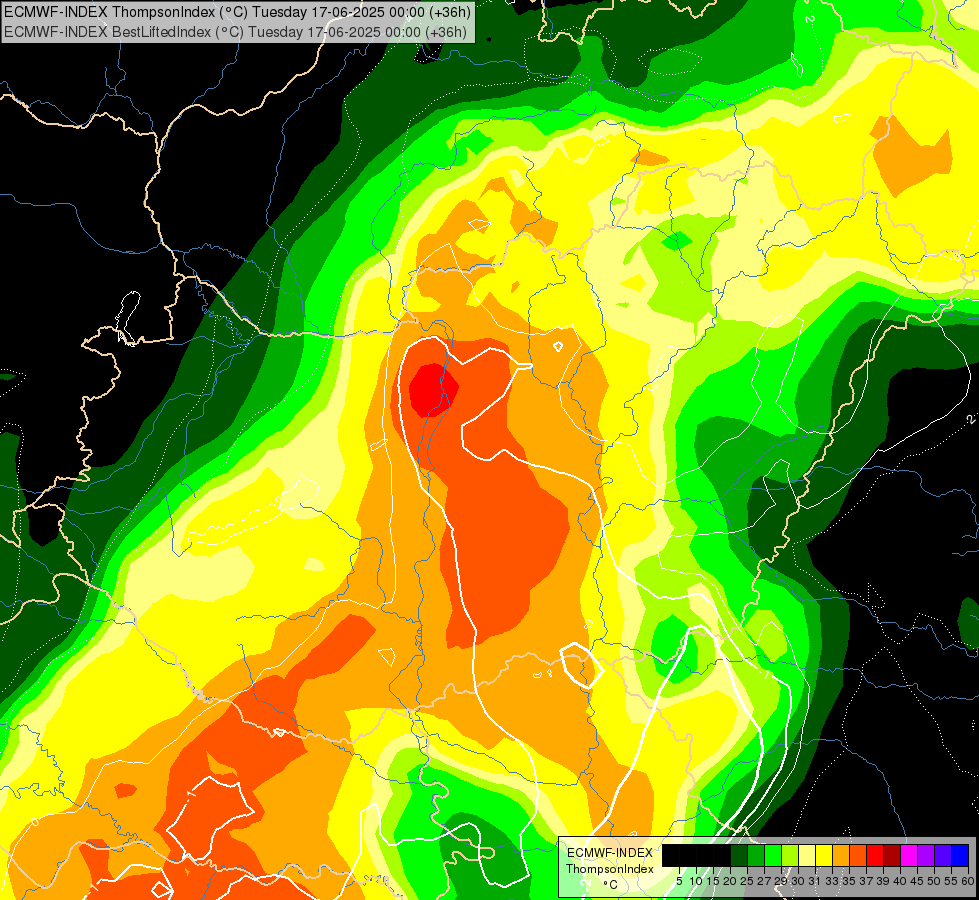The image size is (979, 900).
Task: Click the legend tick label 40
Action: 901,881
